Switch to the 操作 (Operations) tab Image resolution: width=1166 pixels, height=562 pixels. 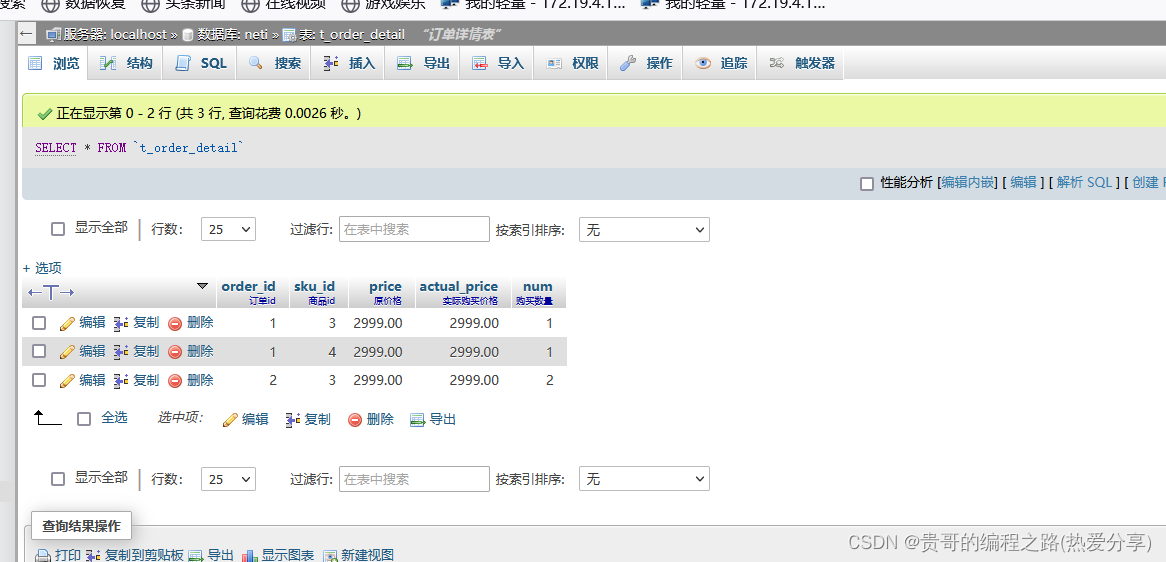click(x=646, y=64)
